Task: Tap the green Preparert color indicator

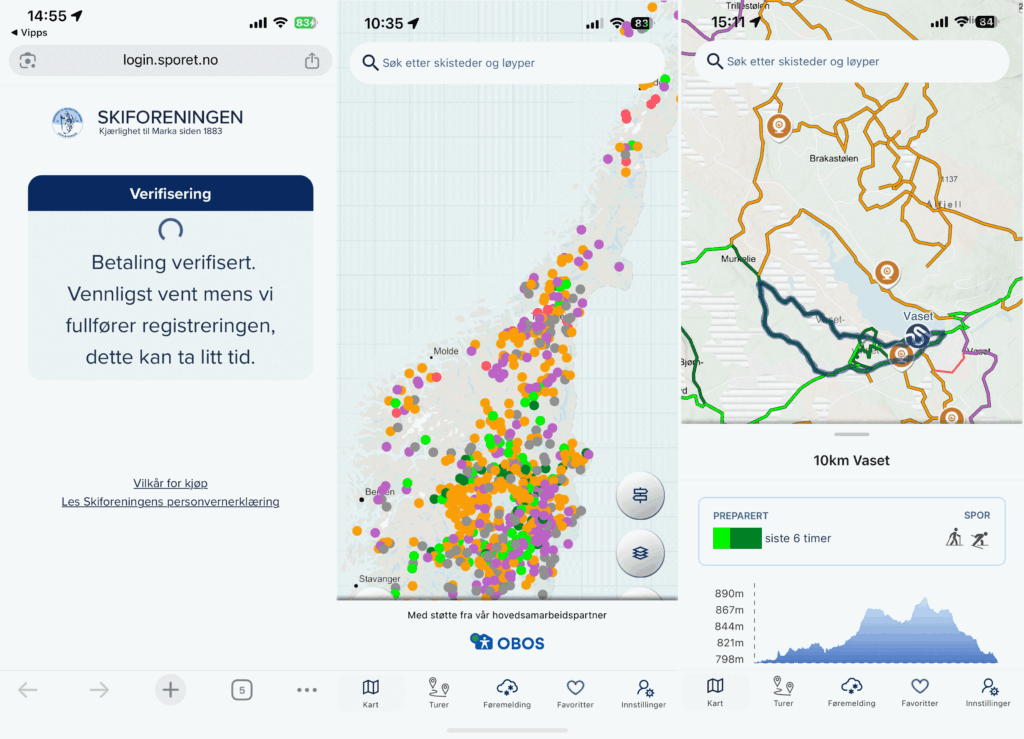Action: coord(737,538)
